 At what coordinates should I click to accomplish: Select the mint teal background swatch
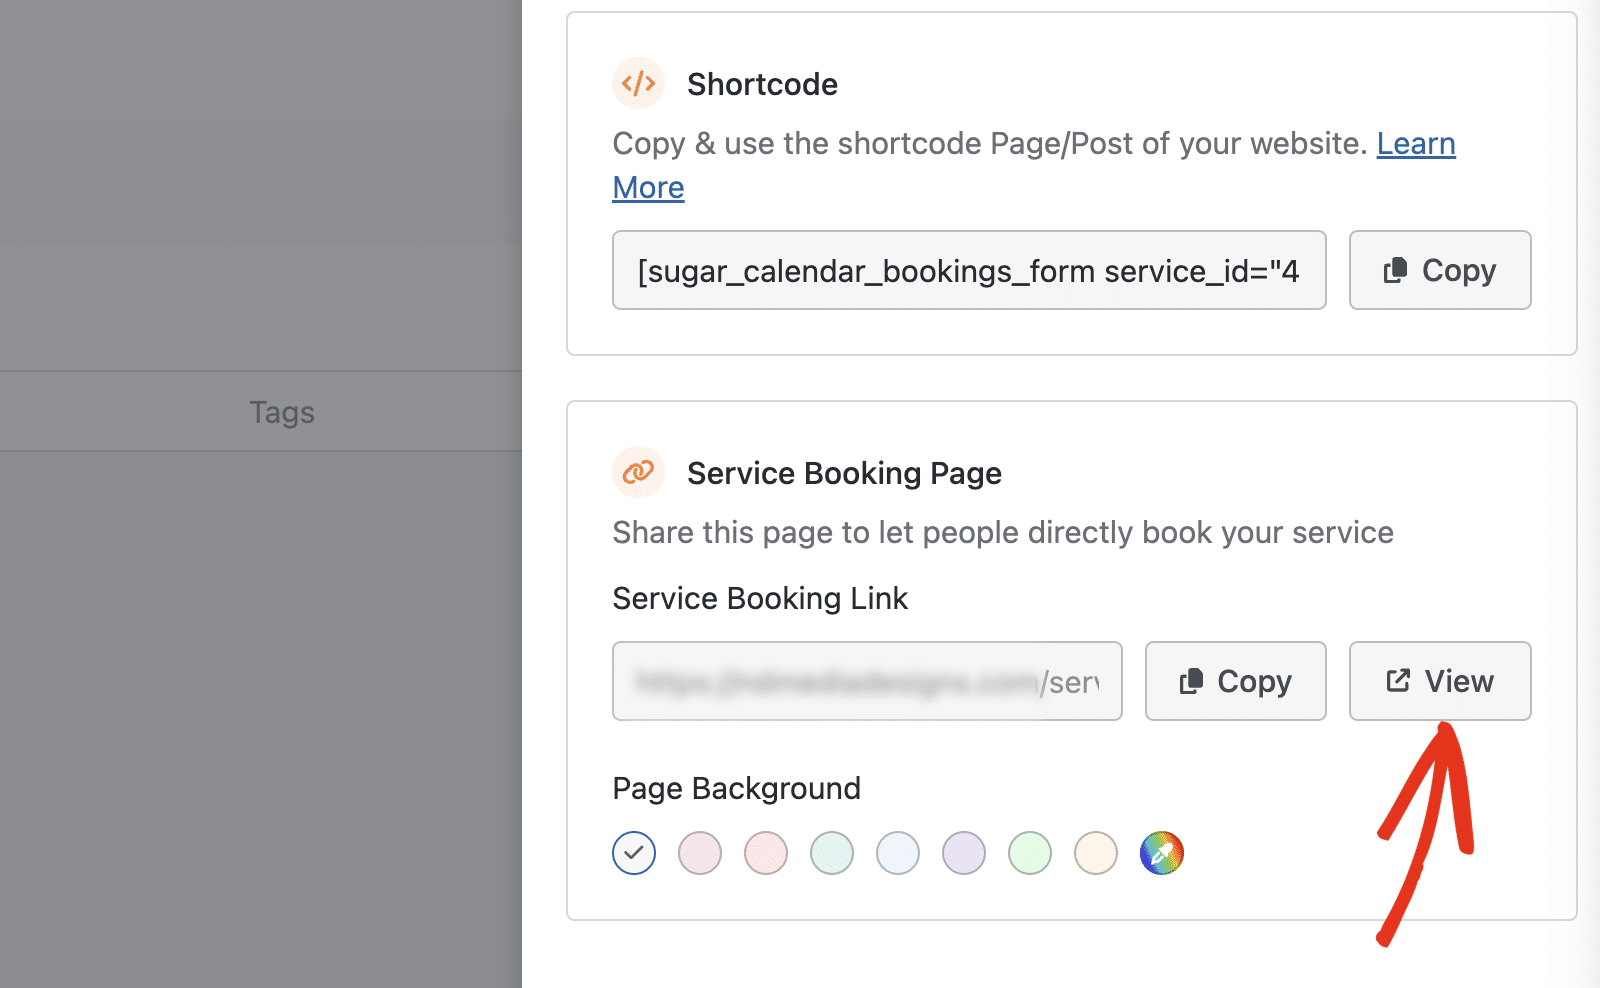pyautogui.click(x=832, y=853)
